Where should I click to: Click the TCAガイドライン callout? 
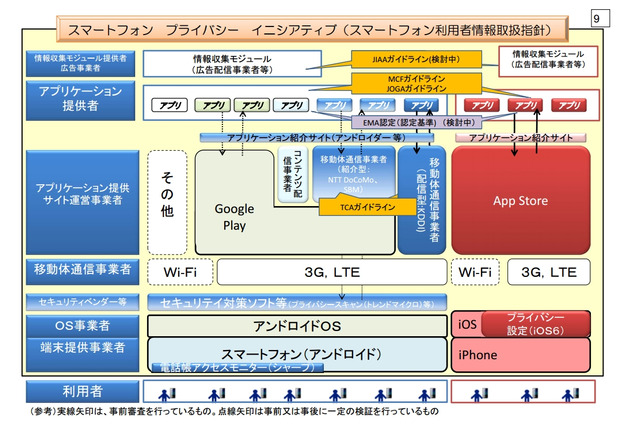click(367, 207)
